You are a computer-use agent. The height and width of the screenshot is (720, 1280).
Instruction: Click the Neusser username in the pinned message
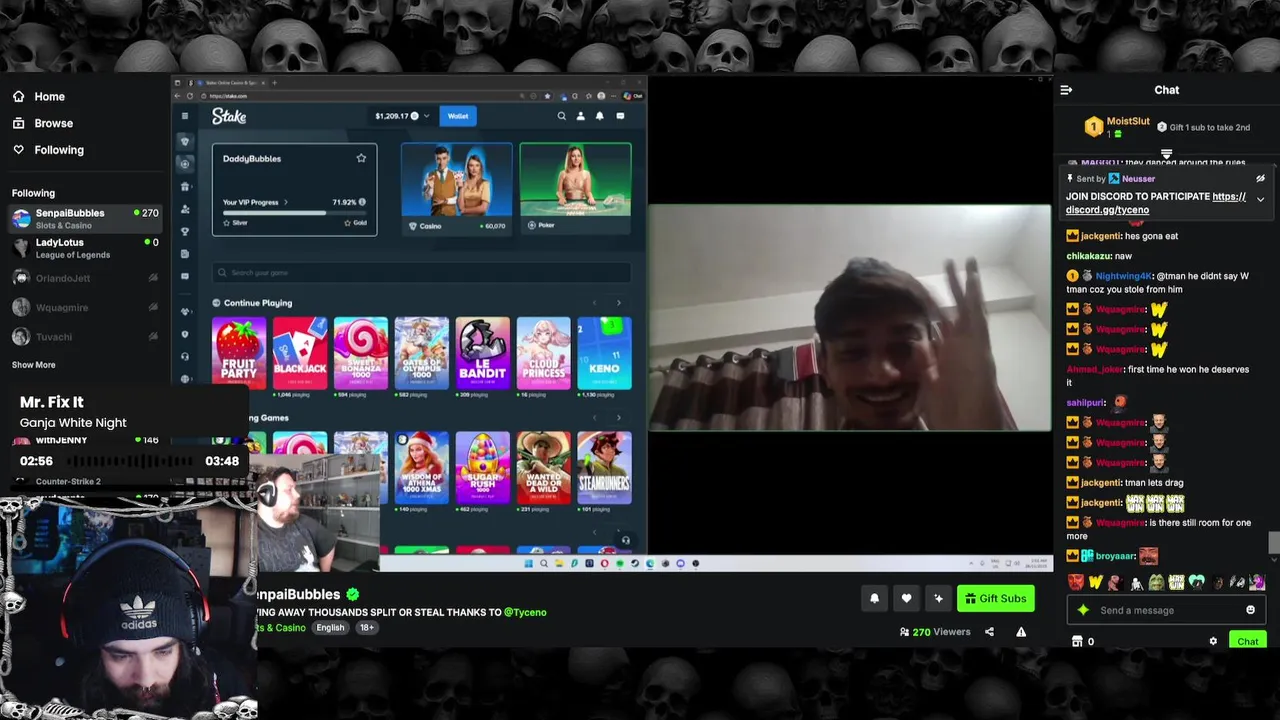point(1138,179)
